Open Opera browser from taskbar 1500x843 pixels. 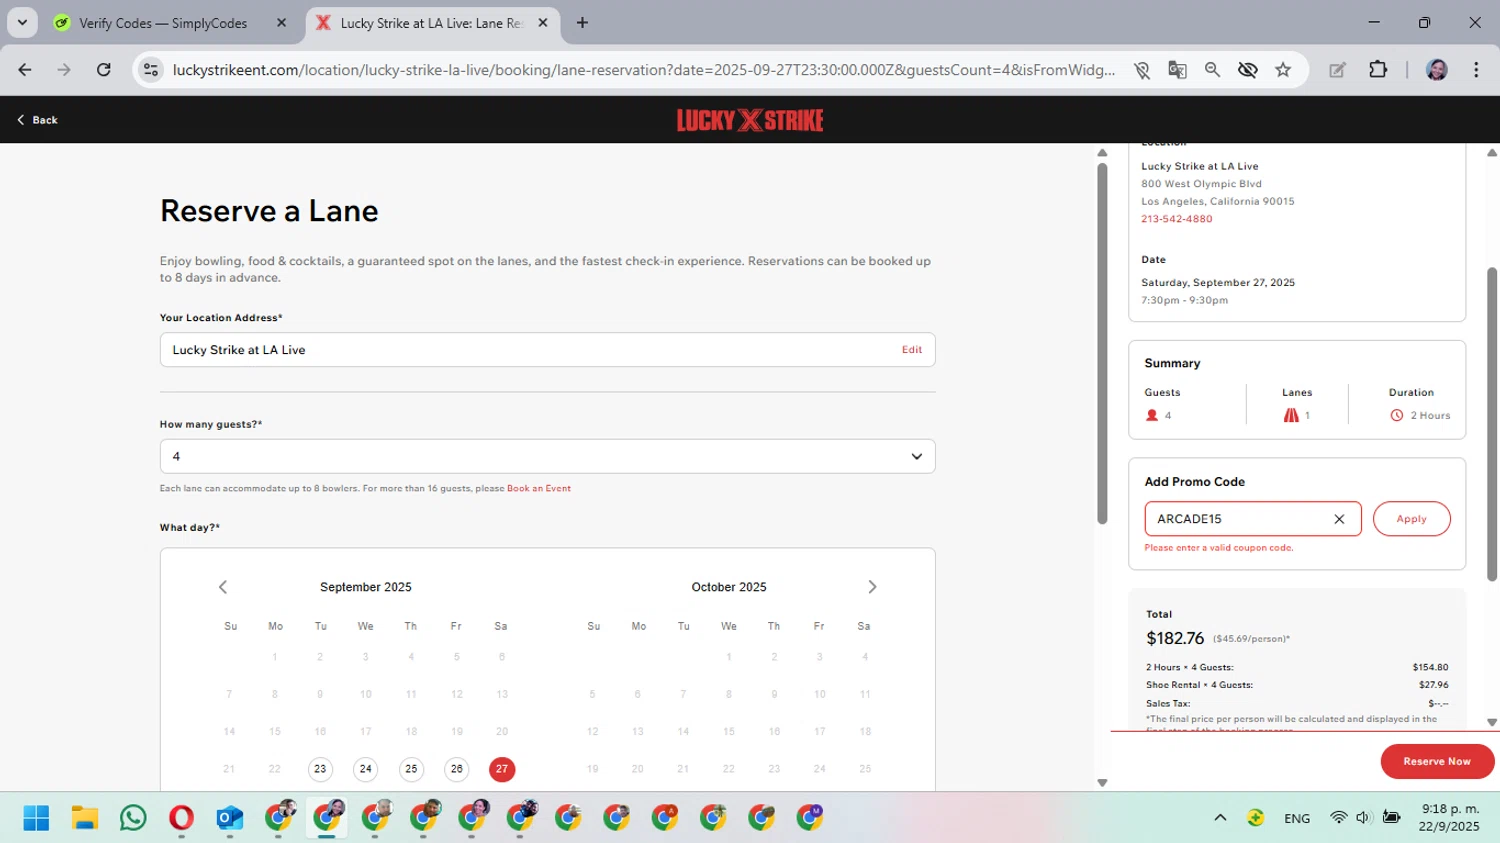[x=181, y=818]
